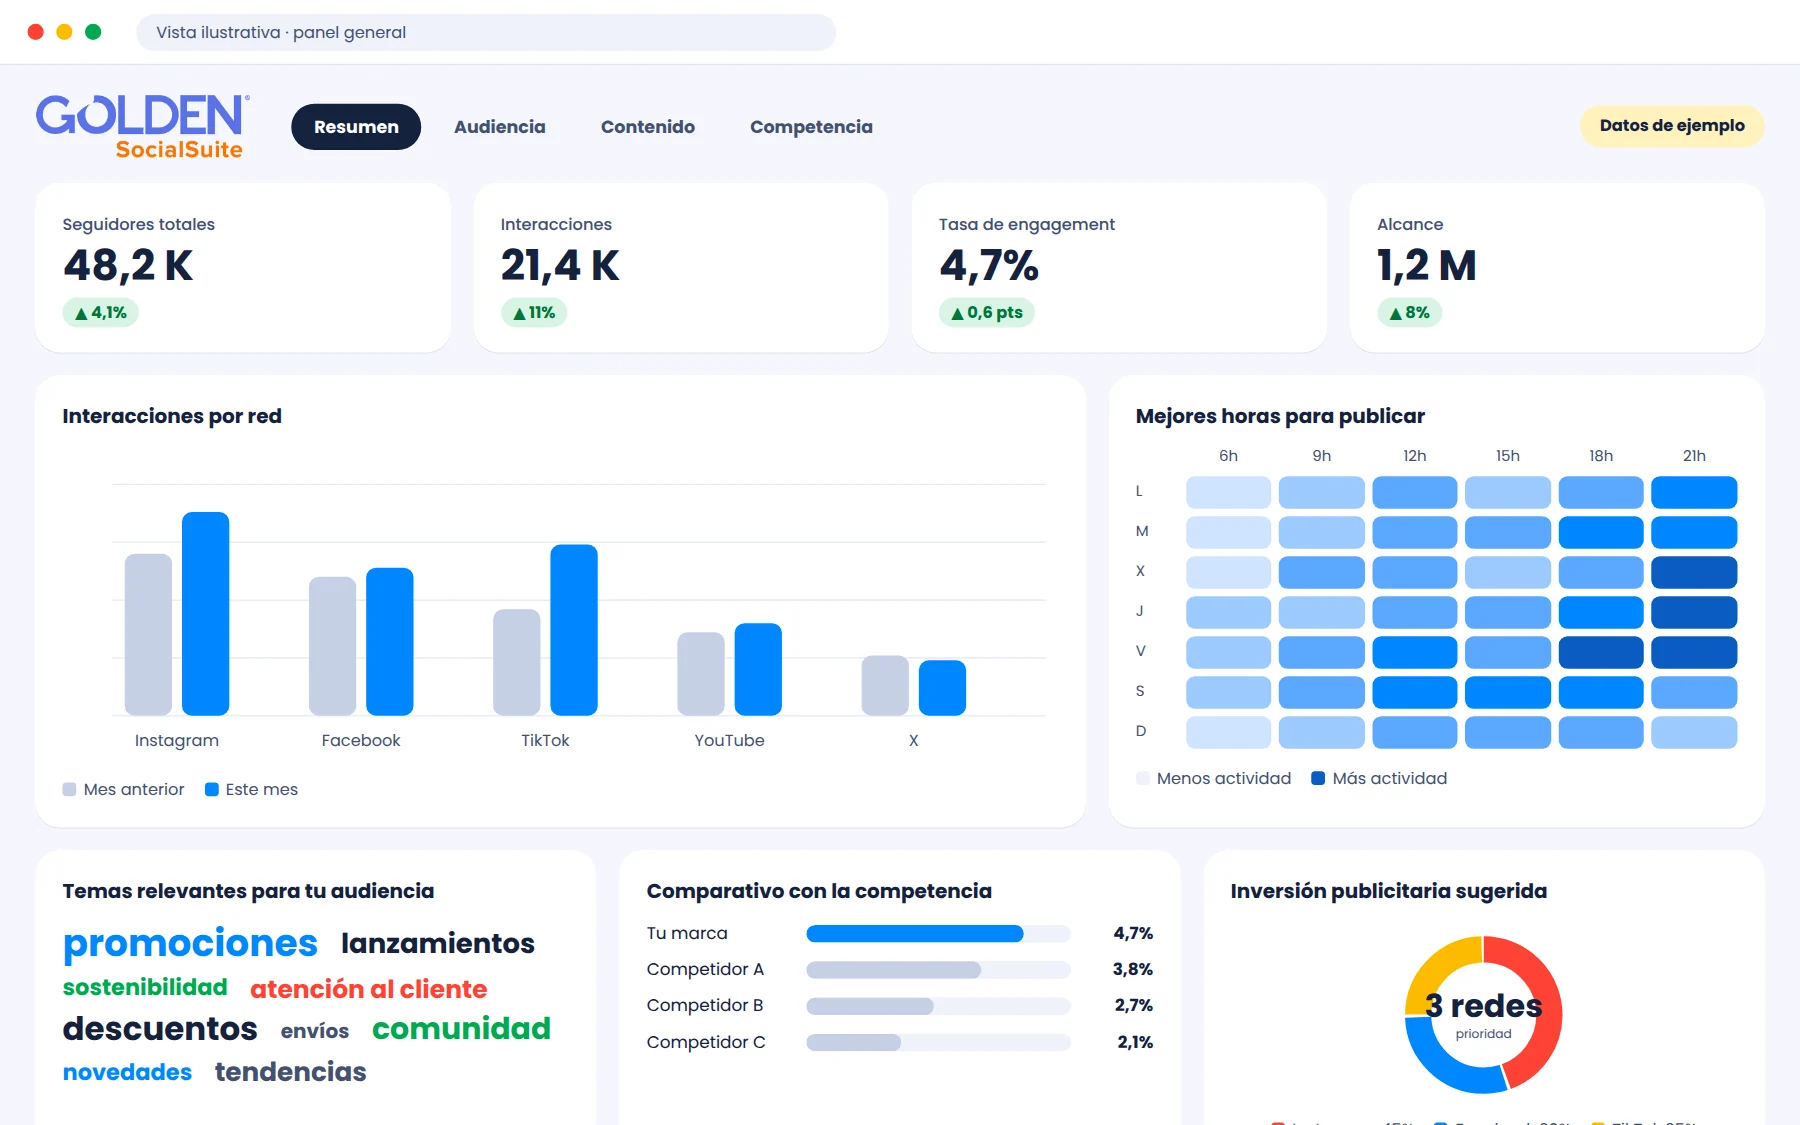
Task: Click the Menos actividad legend swatch
Action: pos(1143,778)
